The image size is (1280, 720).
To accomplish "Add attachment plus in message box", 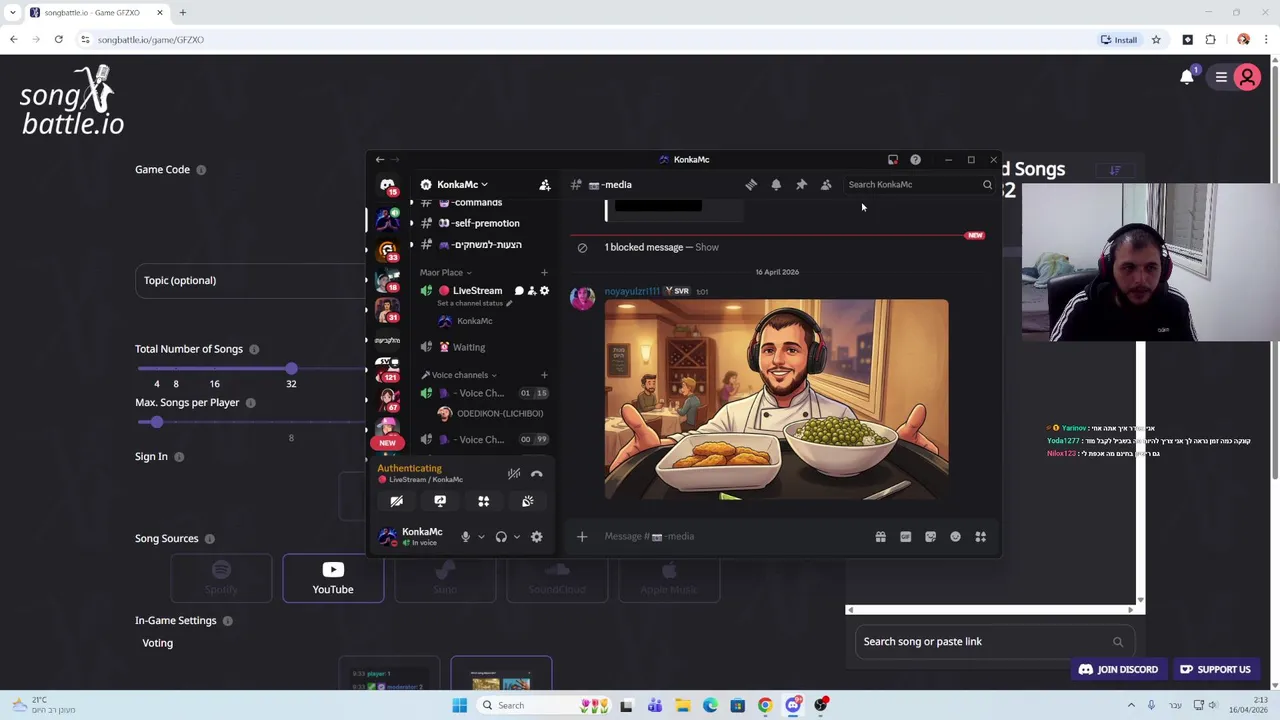I will pos(582,537).
